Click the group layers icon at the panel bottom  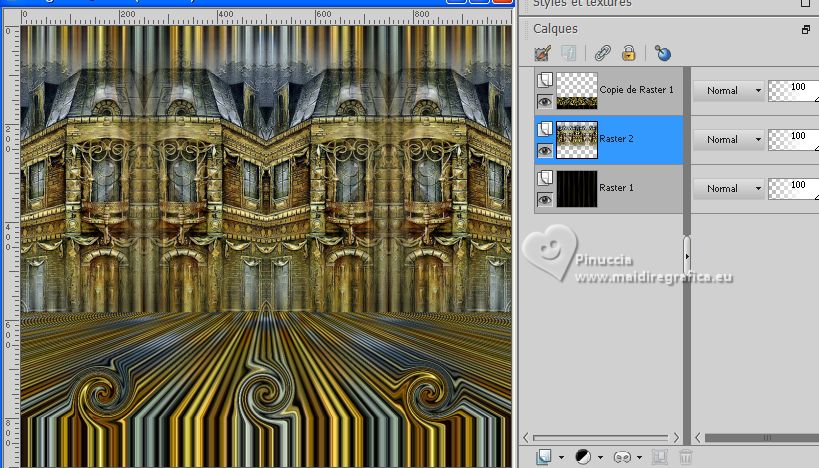click(660, 457)
